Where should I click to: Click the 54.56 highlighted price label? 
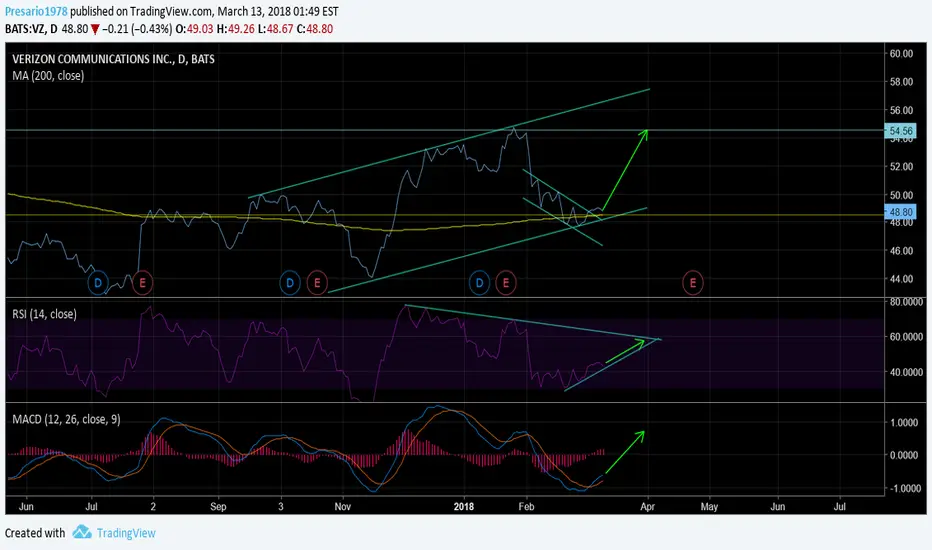click(900, 131)
